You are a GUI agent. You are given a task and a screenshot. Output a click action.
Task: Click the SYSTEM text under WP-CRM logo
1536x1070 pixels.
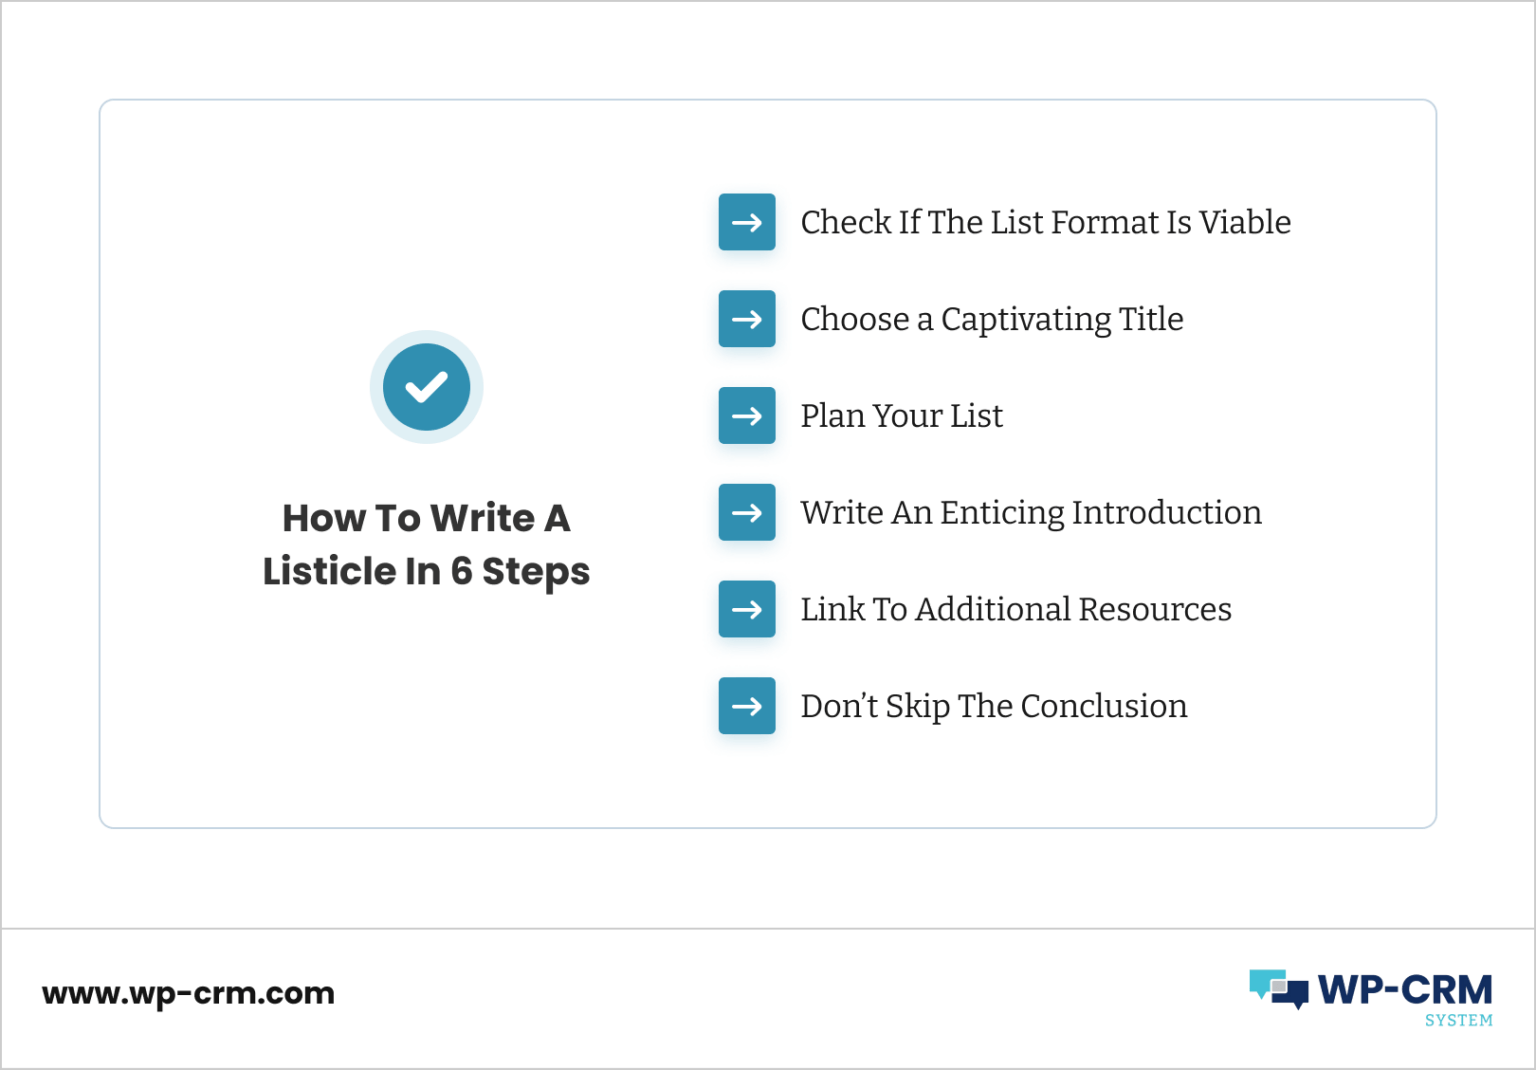click(x=1459, y=1020)
